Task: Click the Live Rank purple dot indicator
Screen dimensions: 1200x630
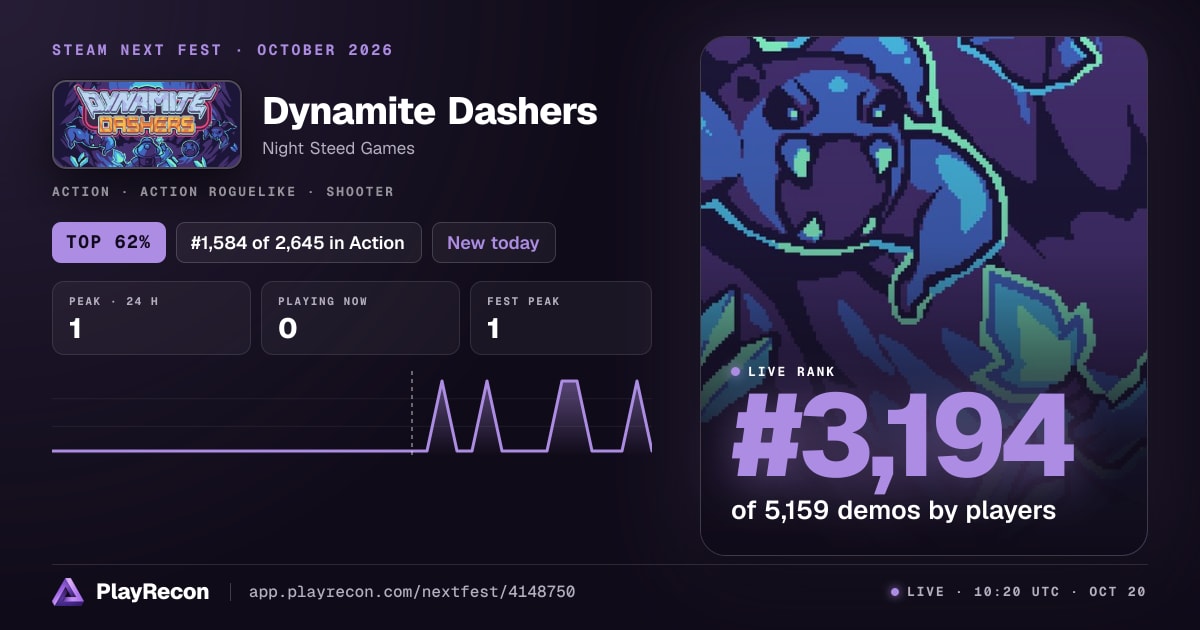Action: pyautogui.click(x=736, y=371)
